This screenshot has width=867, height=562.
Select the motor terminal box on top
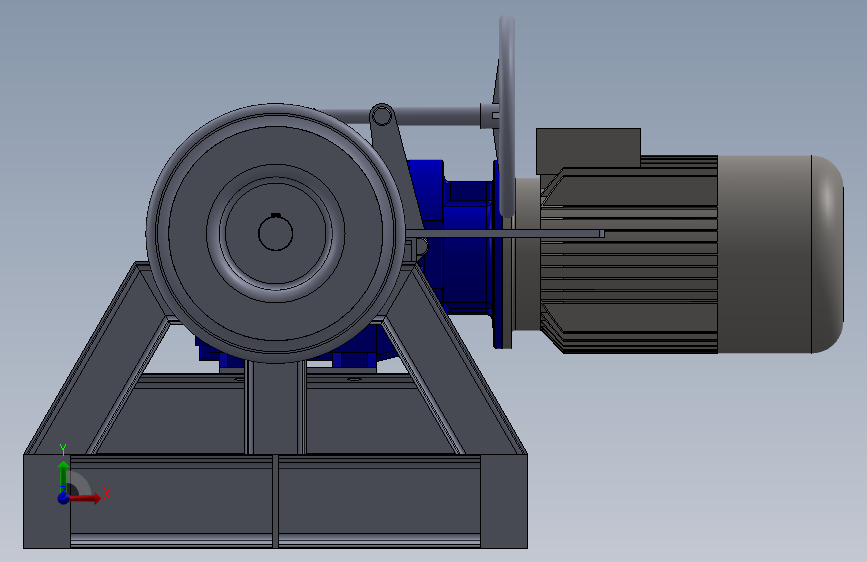click(x=588, y=150)
